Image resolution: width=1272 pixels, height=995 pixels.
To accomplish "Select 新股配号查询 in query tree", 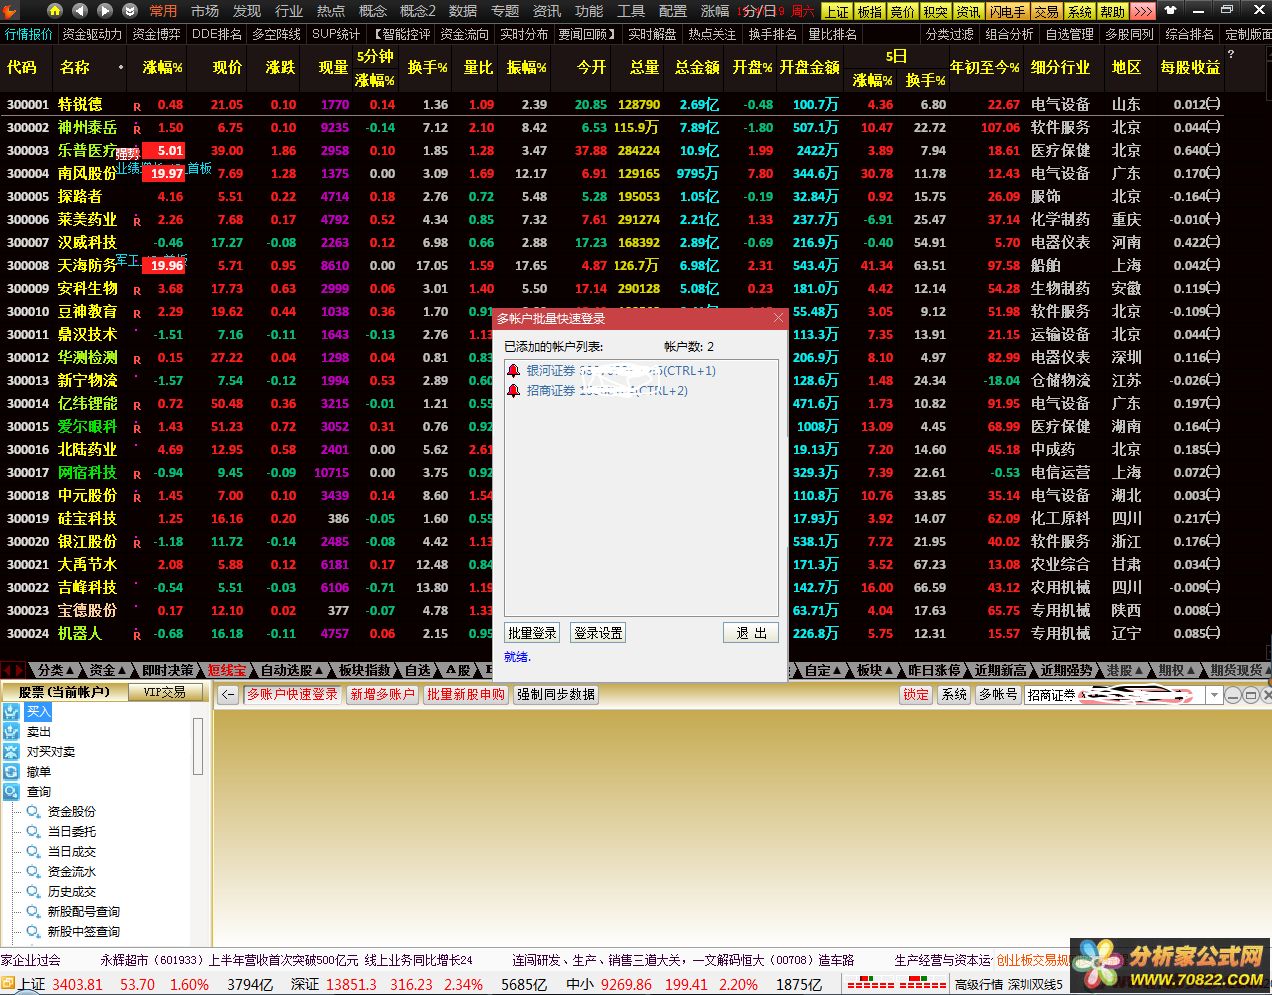I will tap(84, 912).
